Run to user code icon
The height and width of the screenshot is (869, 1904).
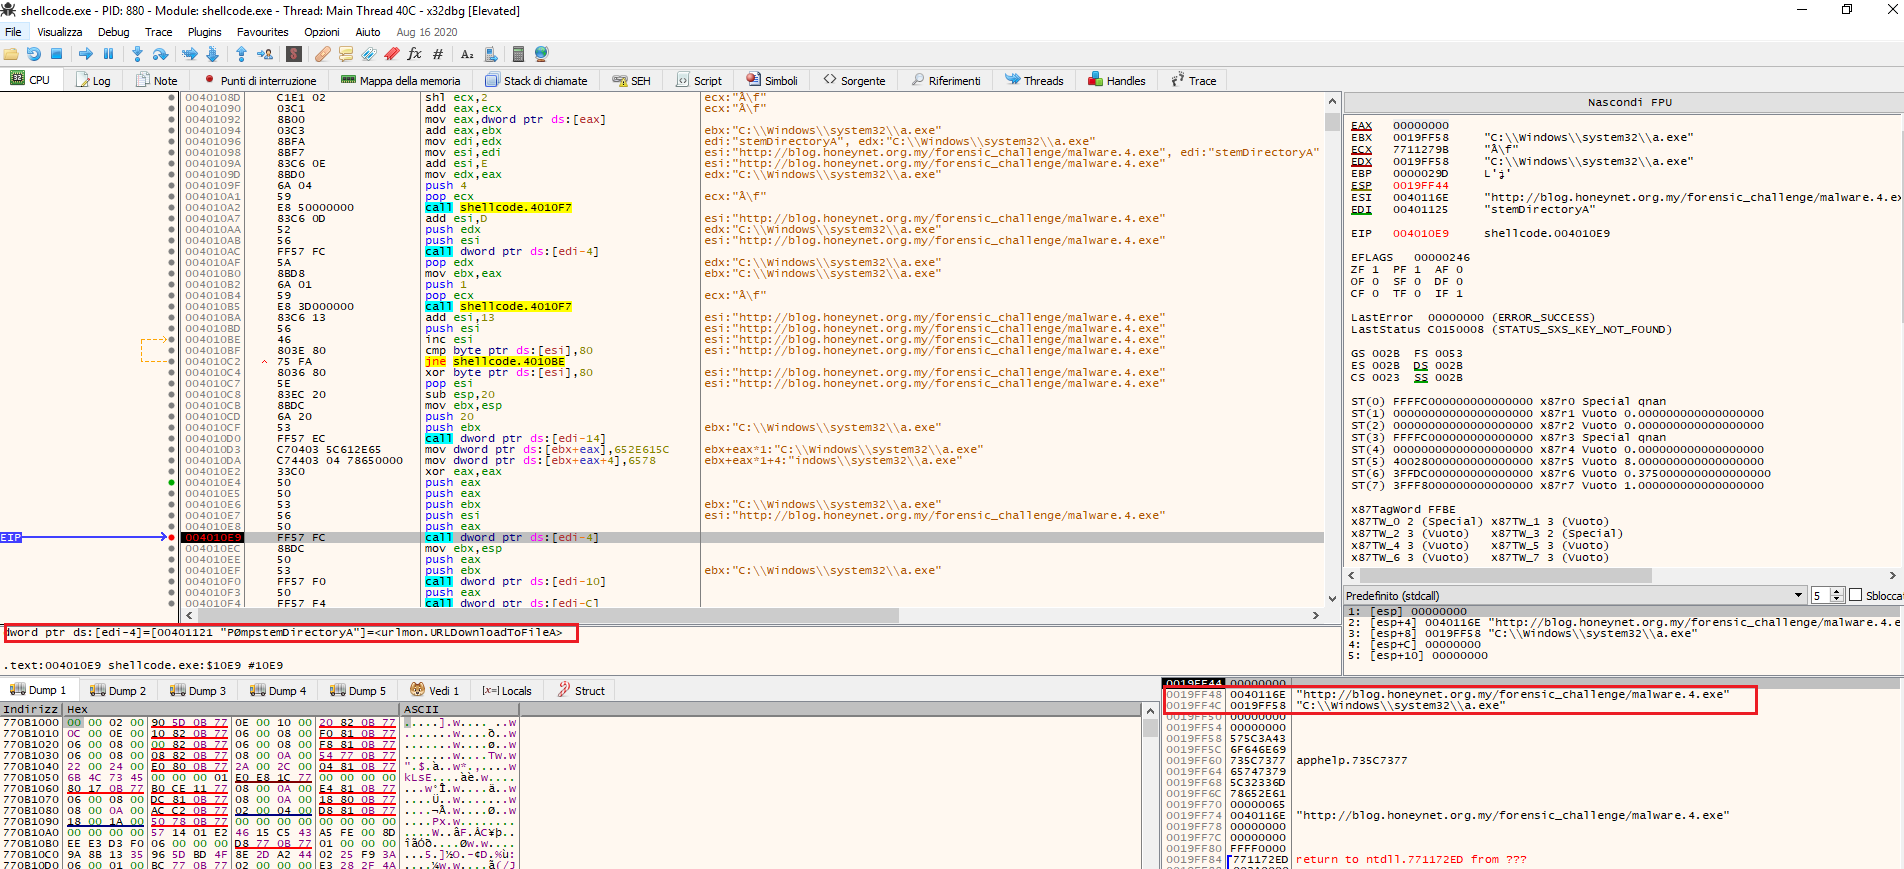tap(265, 54)
